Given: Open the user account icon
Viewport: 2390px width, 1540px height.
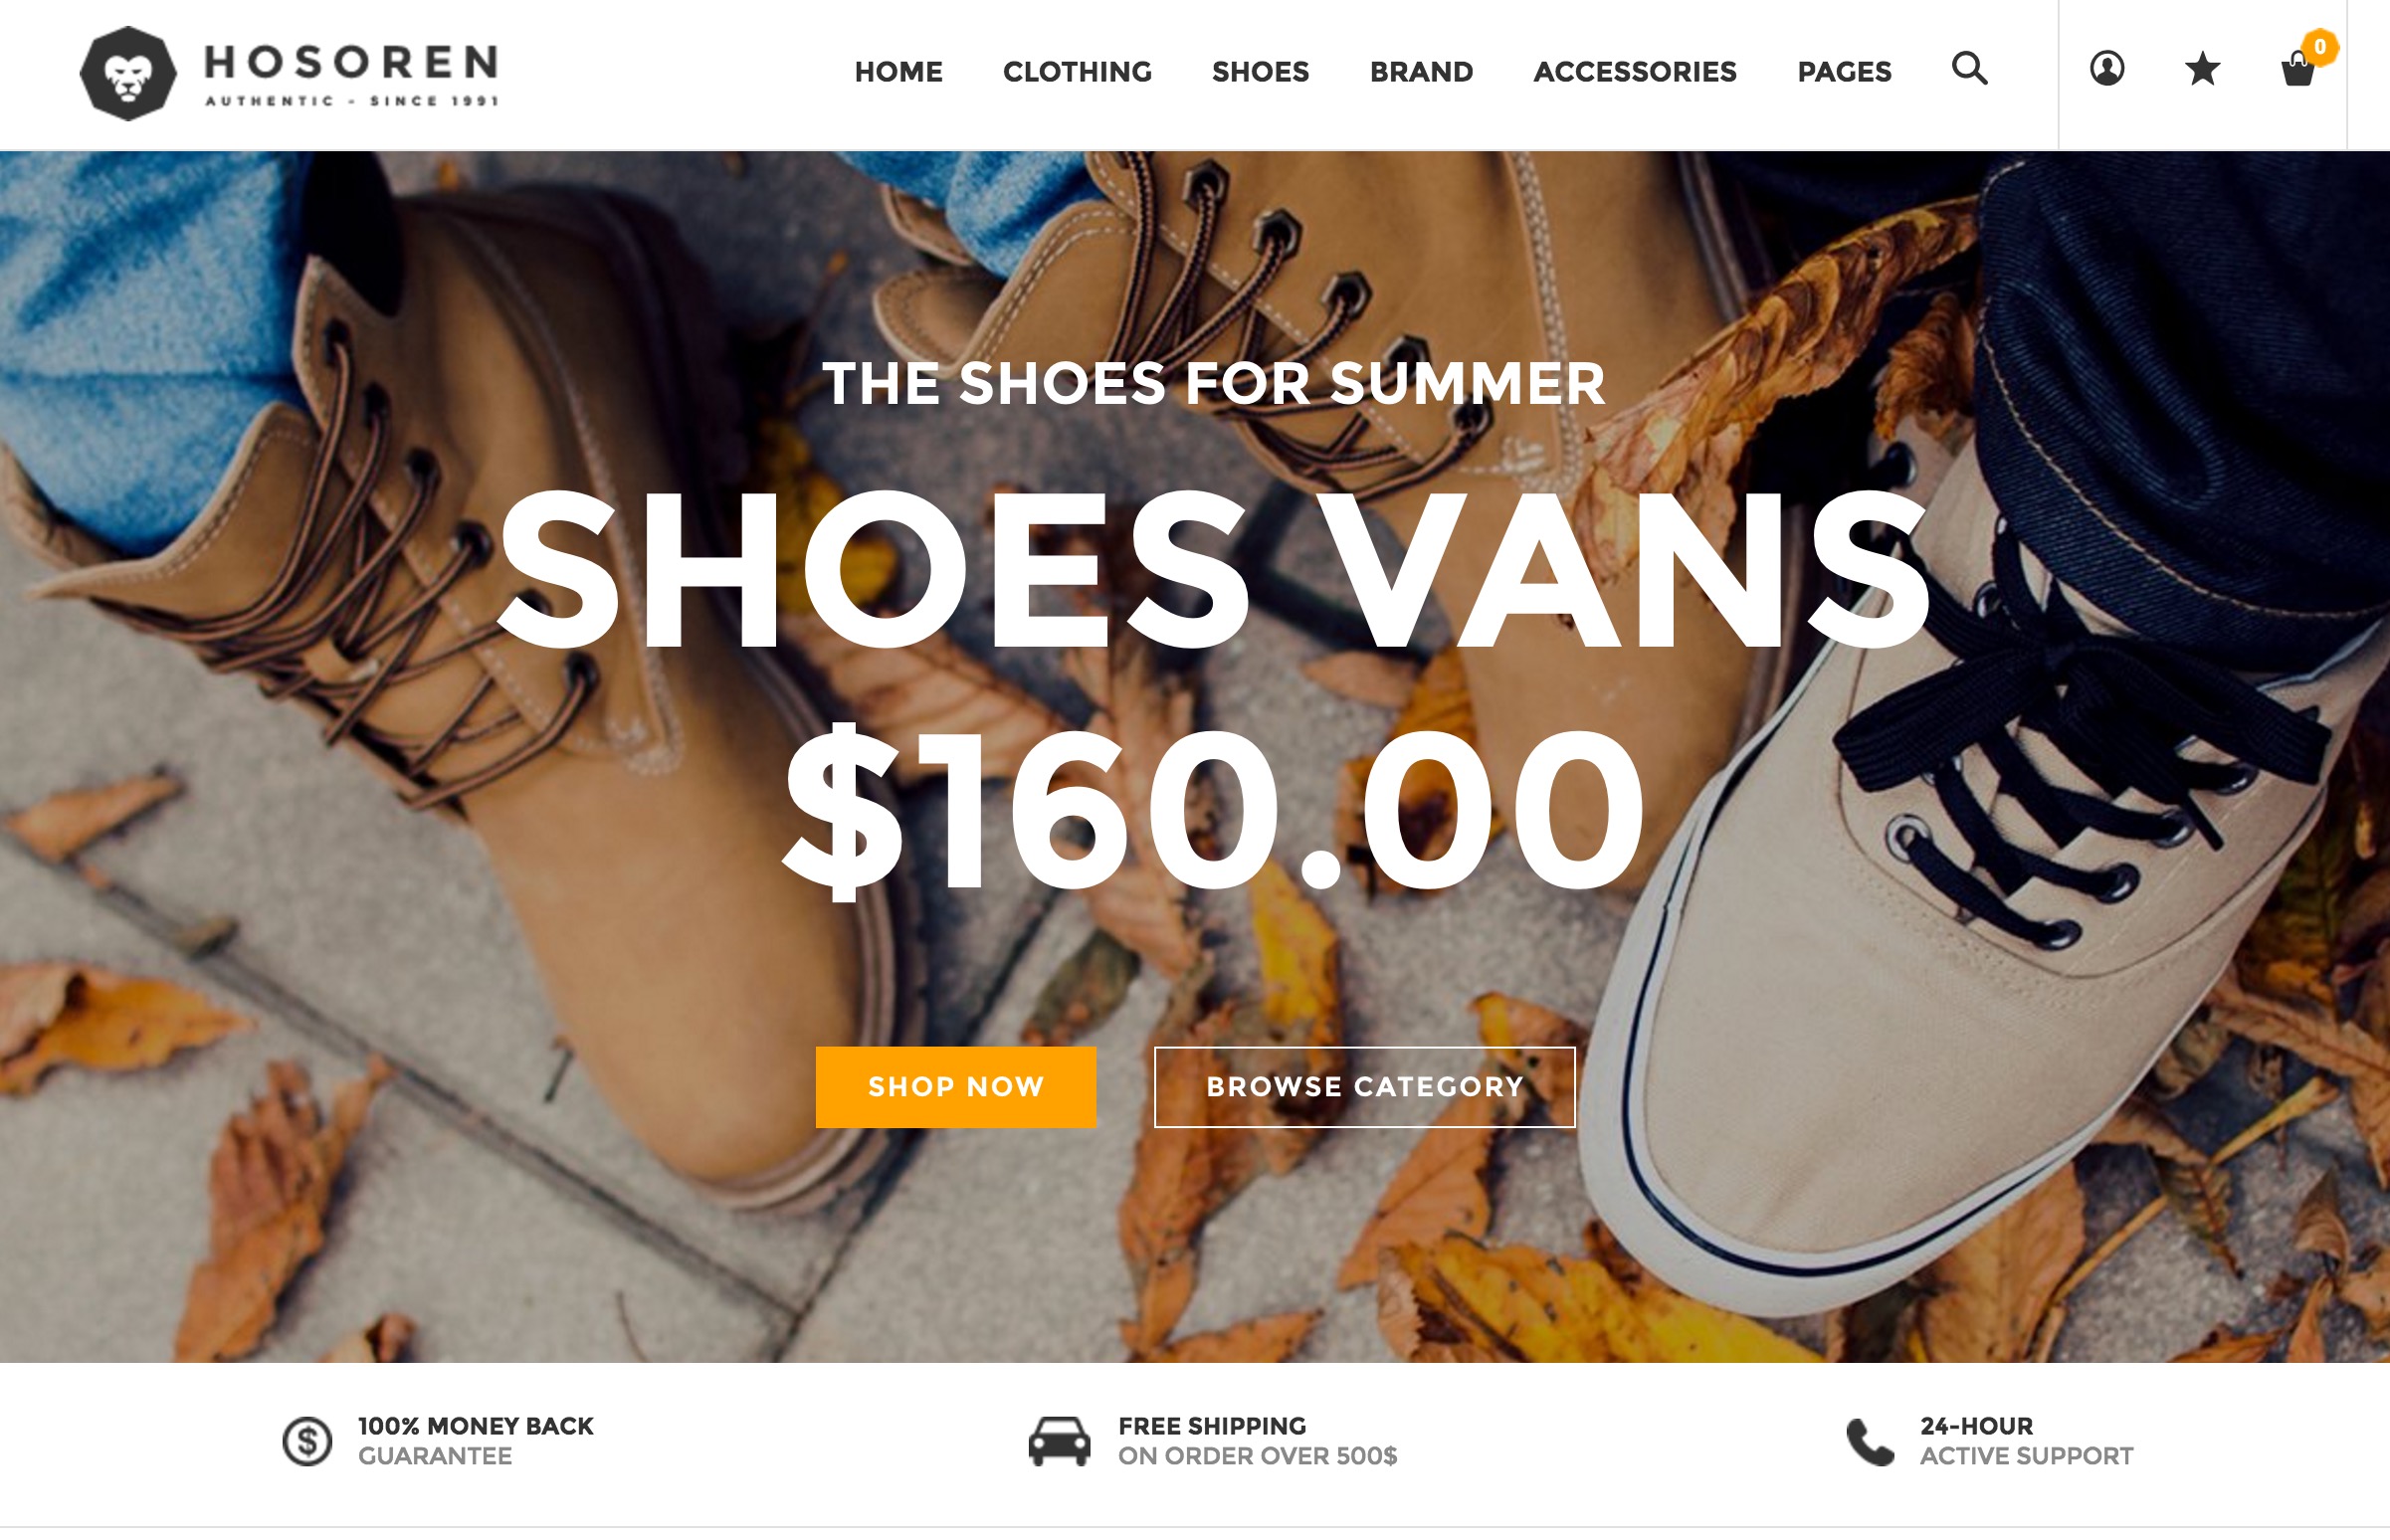Looking at the screenshot, I should [x=2107, y=69].
